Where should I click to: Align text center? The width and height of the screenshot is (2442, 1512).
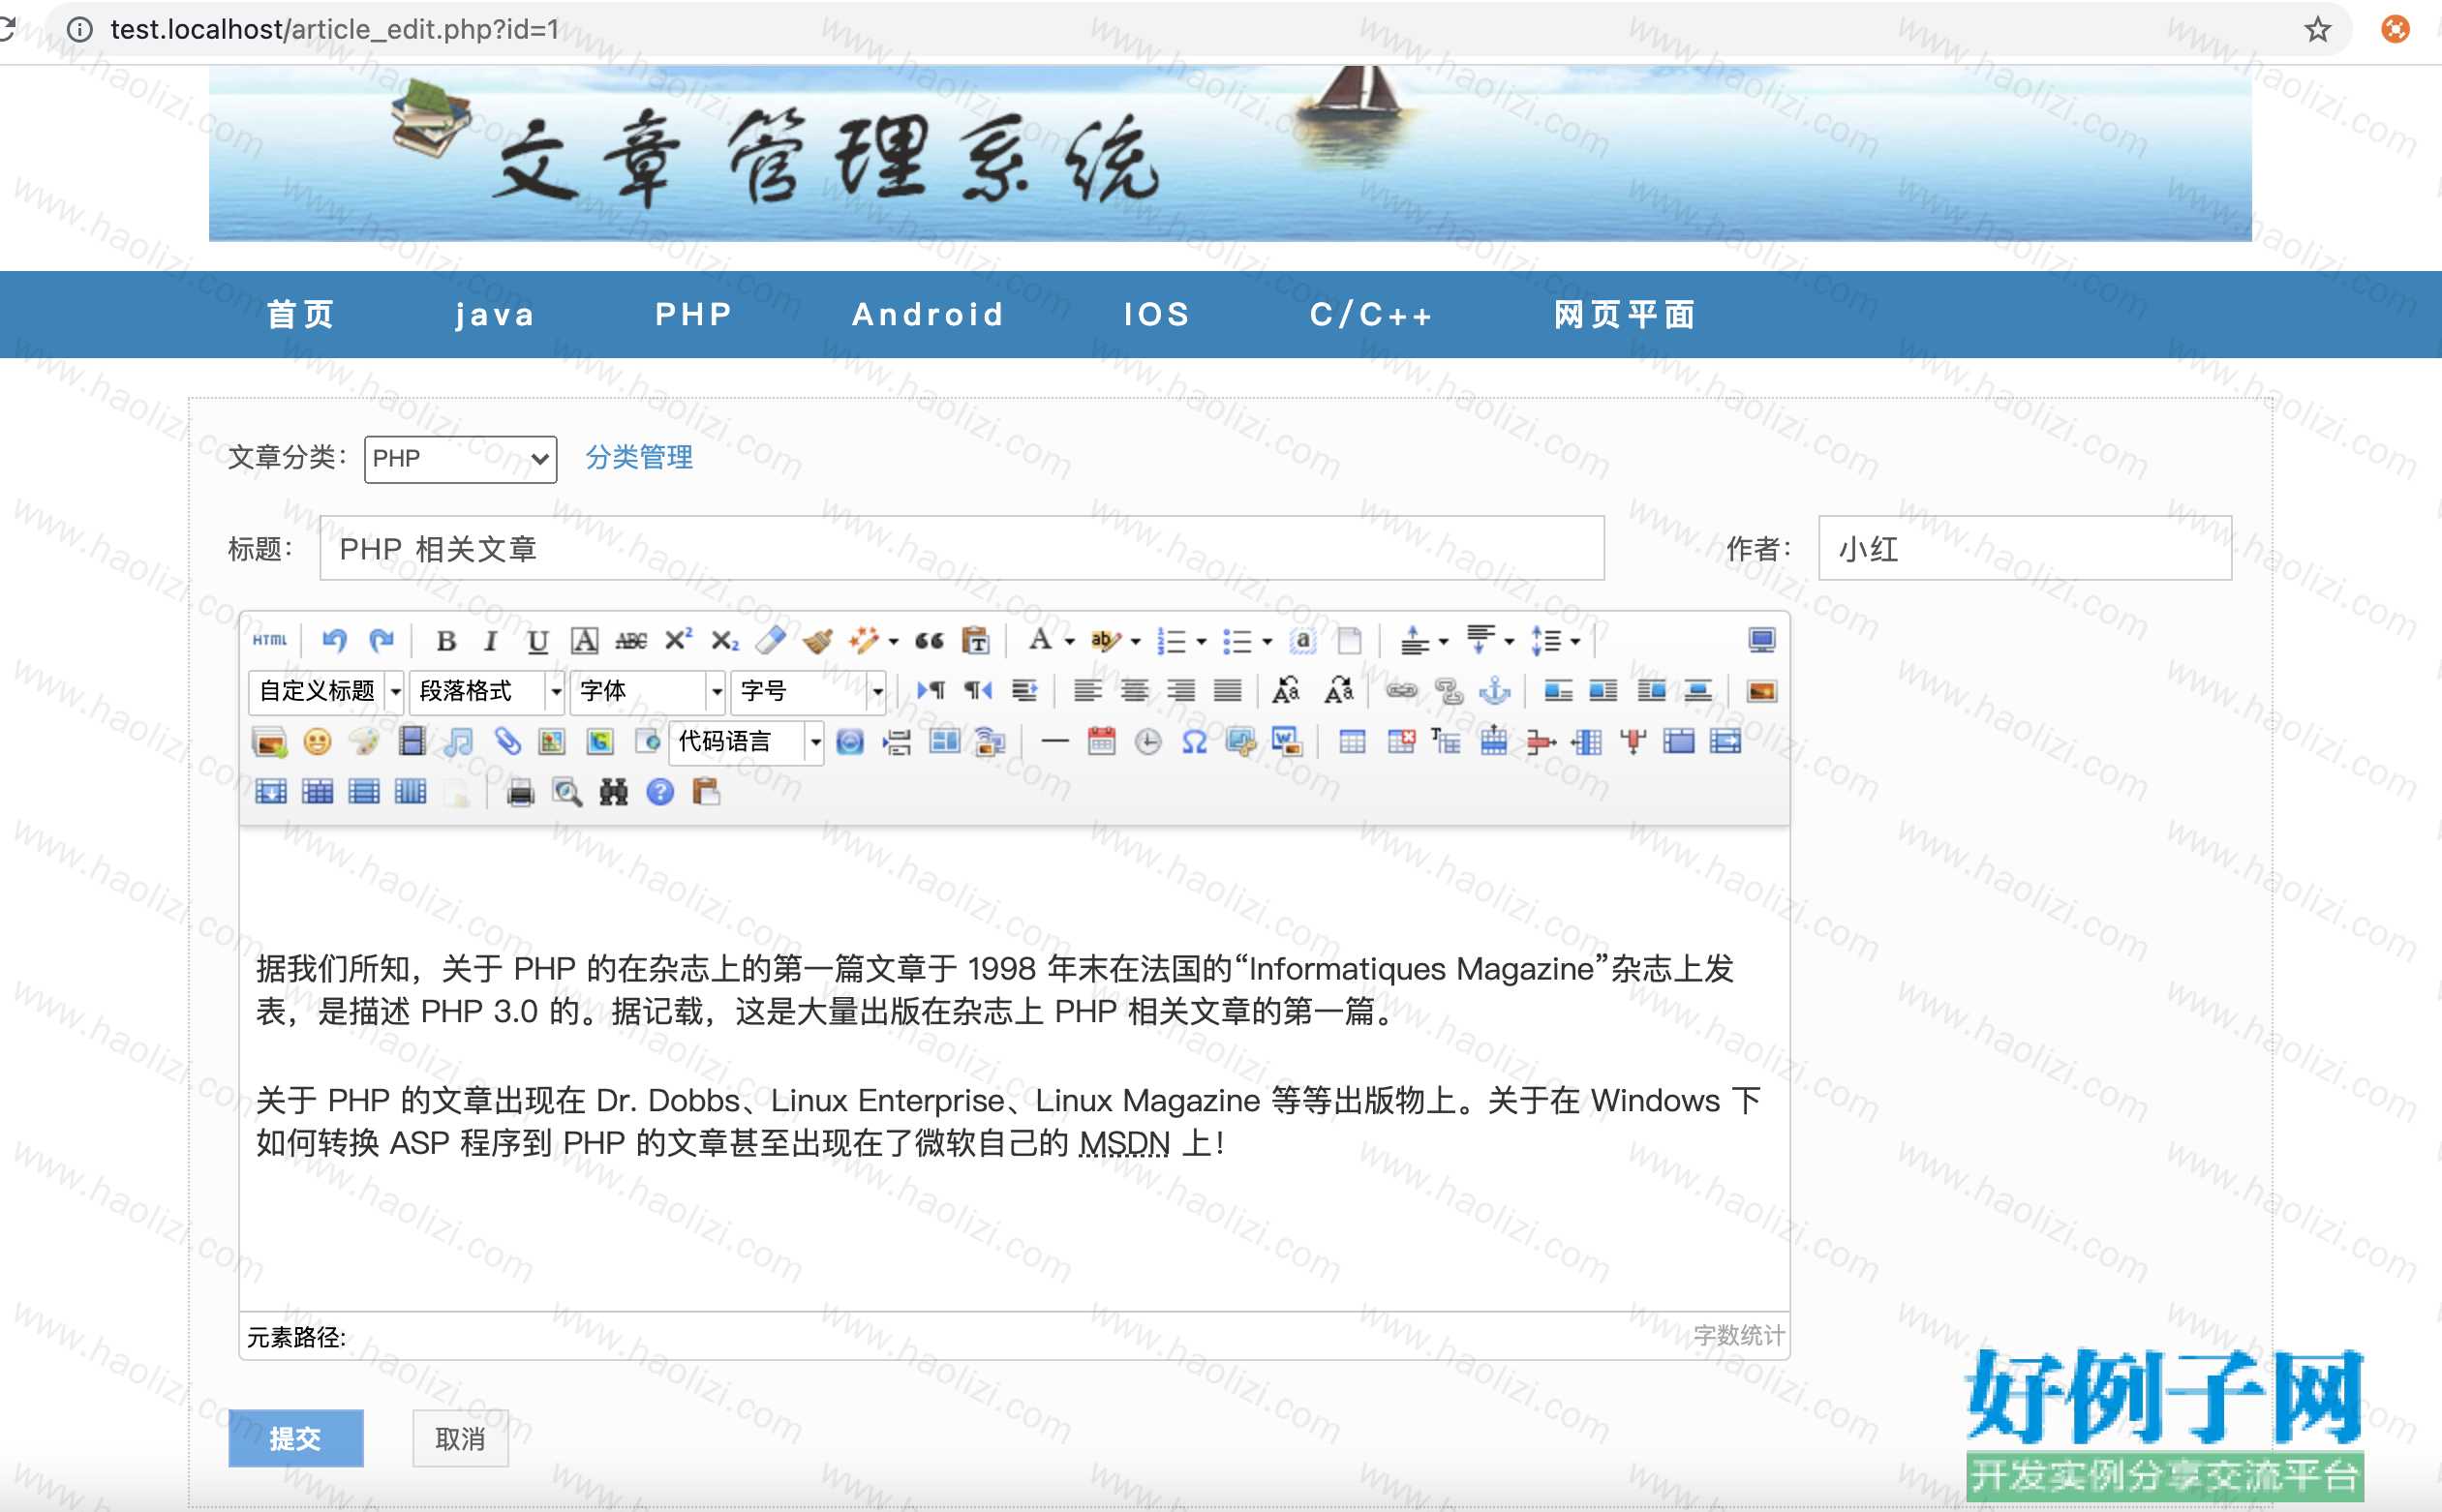pos(1134,691)
